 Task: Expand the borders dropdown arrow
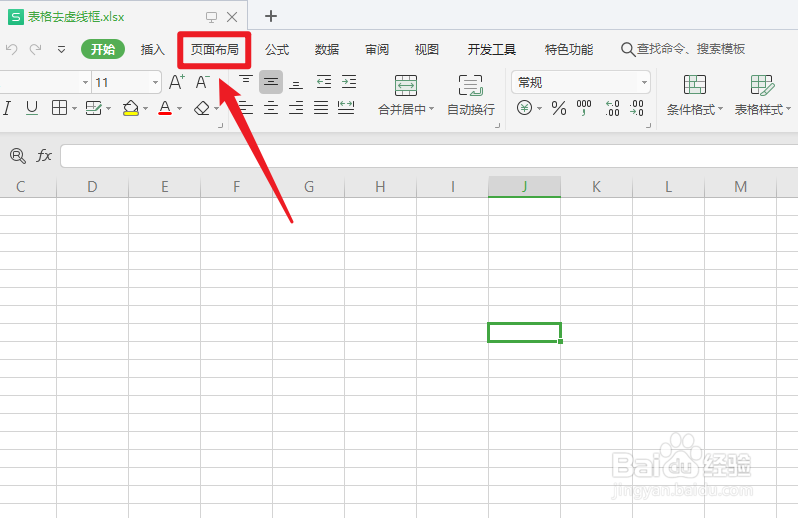tap(74, 108)
